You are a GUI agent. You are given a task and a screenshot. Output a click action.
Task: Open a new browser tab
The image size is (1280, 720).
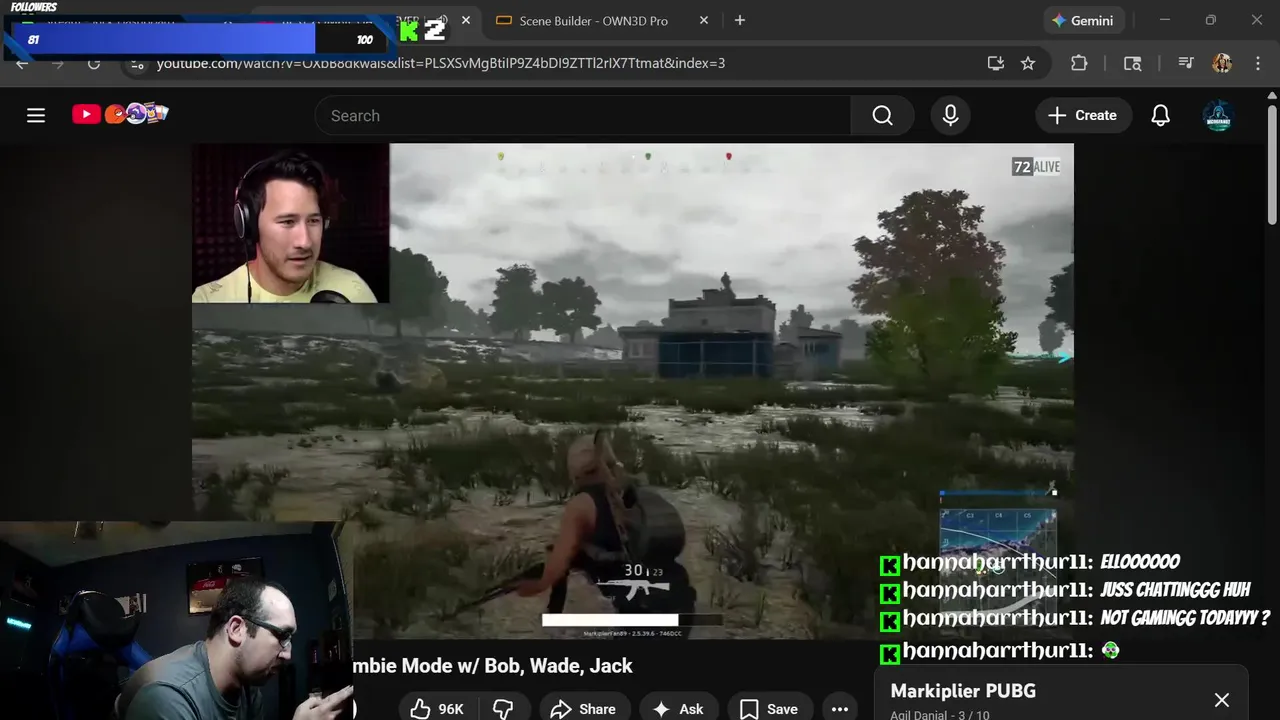point(740,20)
